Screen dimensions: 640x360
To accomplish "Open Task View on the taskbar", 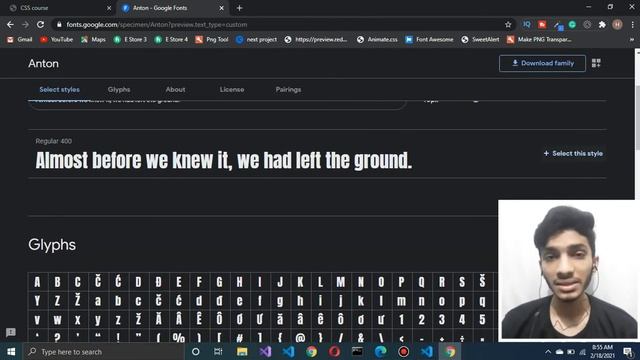I will pos(218,351).
